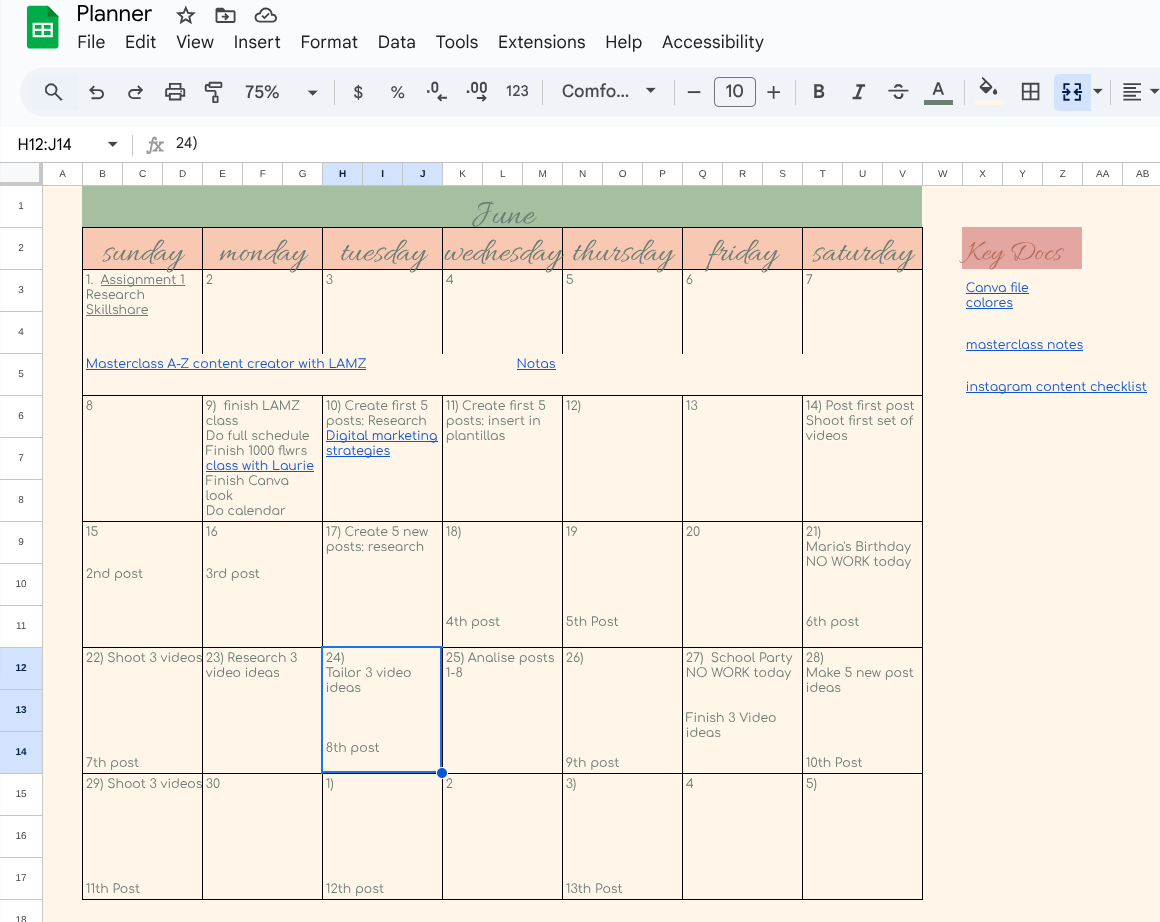This screenshot has height=922, width=1160.
Task: Toggle bold formatting
Action: point(818,92)
